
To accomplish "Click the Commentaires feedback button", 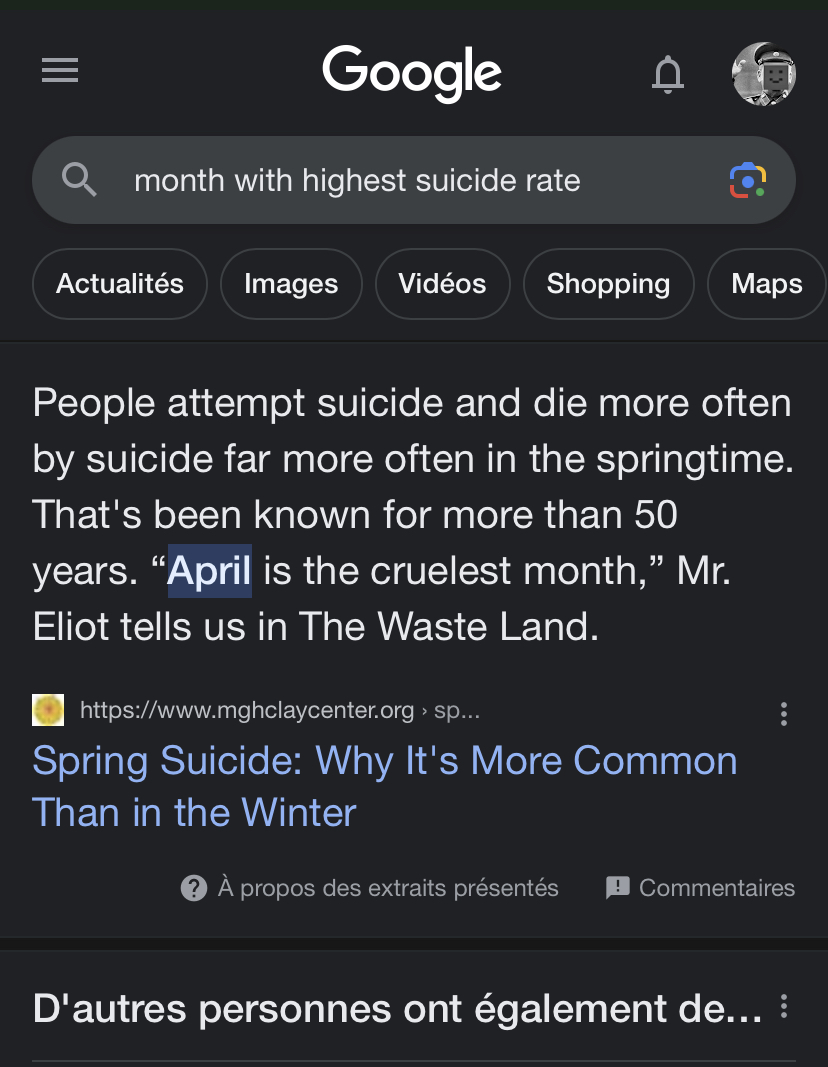I will [700, 888].
